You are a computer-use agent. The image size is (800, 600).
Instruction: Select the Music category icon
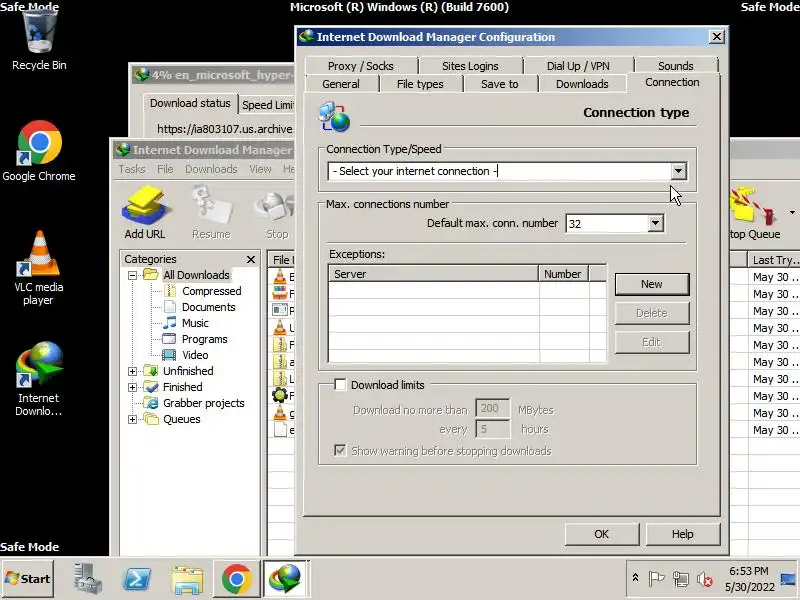(x=170, y=323)
